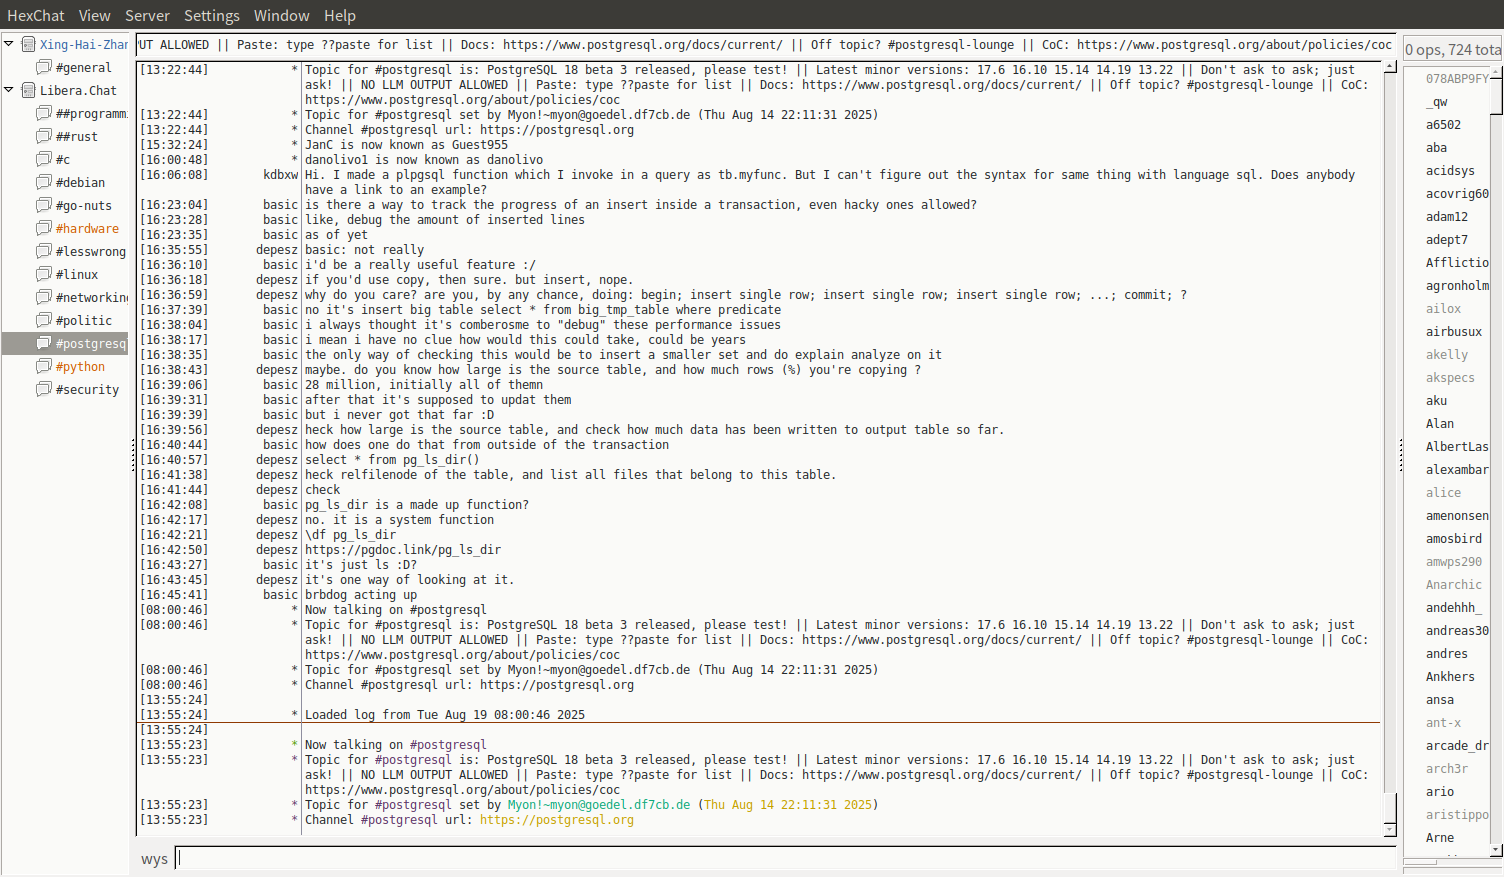This screenshot has height=877, width=1504.
Task: Open the Help menu
Action: click(x=340, y=15)
